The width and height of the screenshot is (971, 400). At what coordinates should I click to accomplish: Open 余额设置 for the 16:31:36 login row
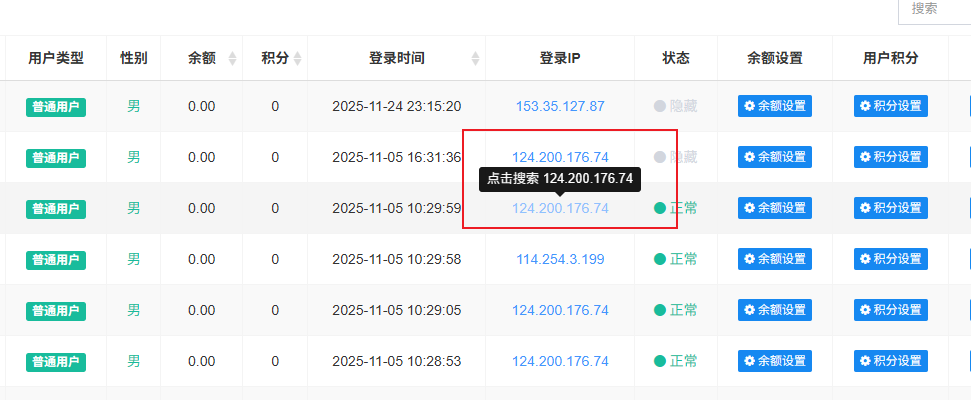(775, 157)
